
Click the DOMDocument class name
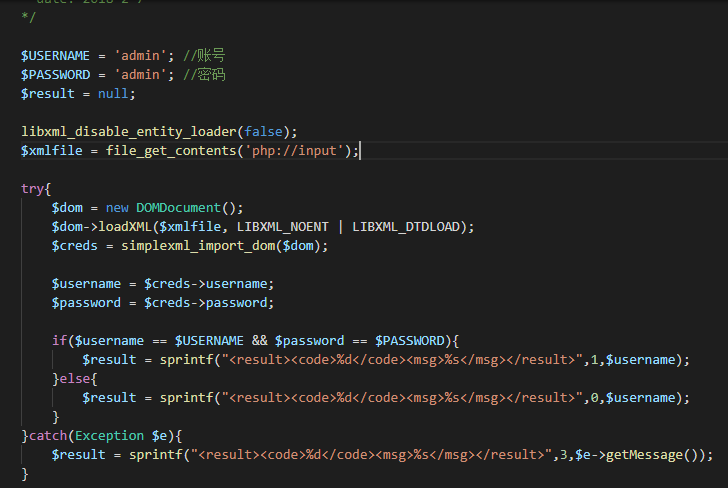pos(178,208)
